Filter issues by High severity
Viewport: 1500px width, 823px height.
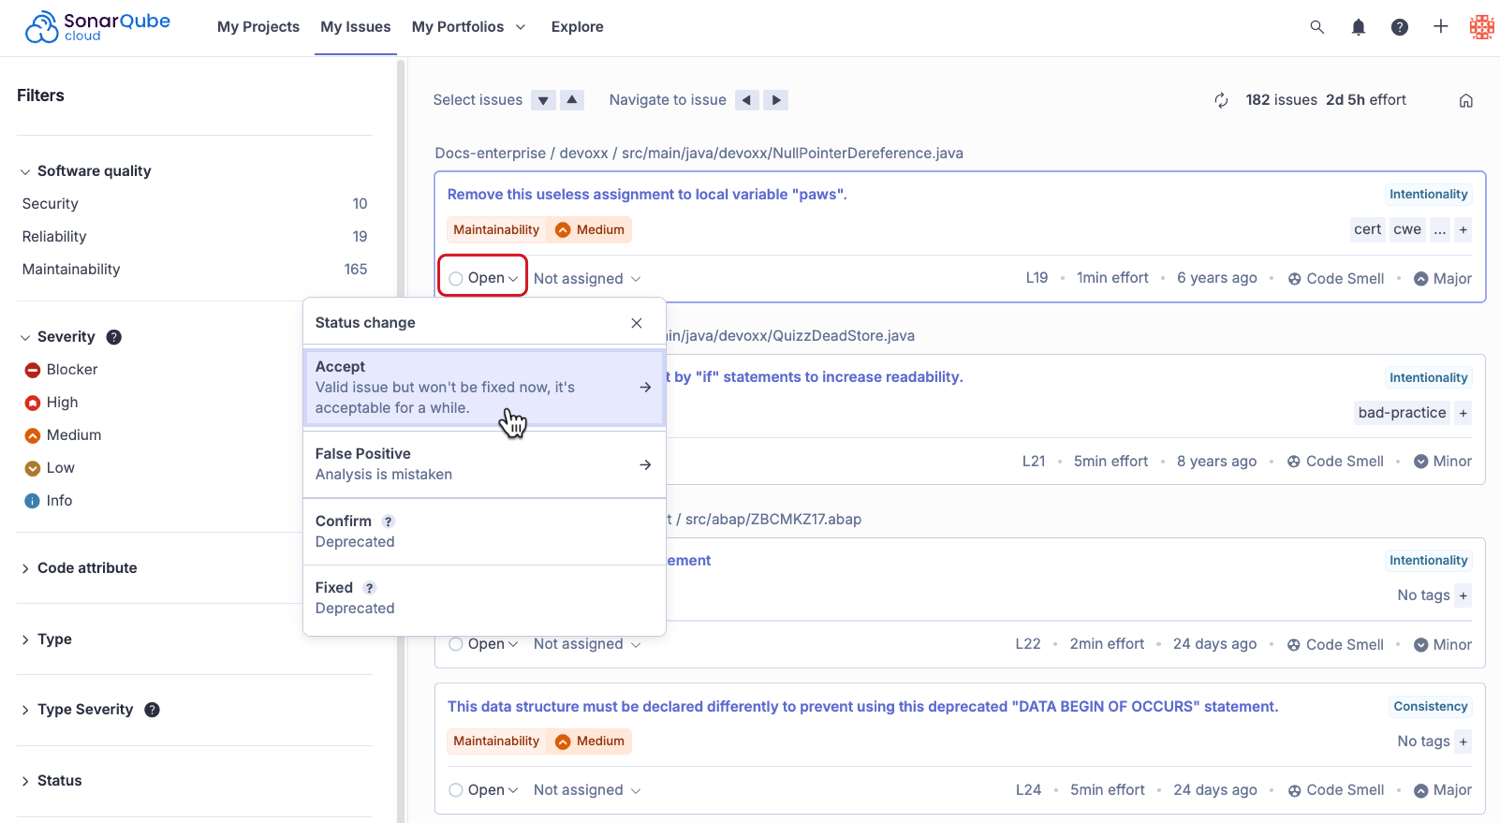63,402
